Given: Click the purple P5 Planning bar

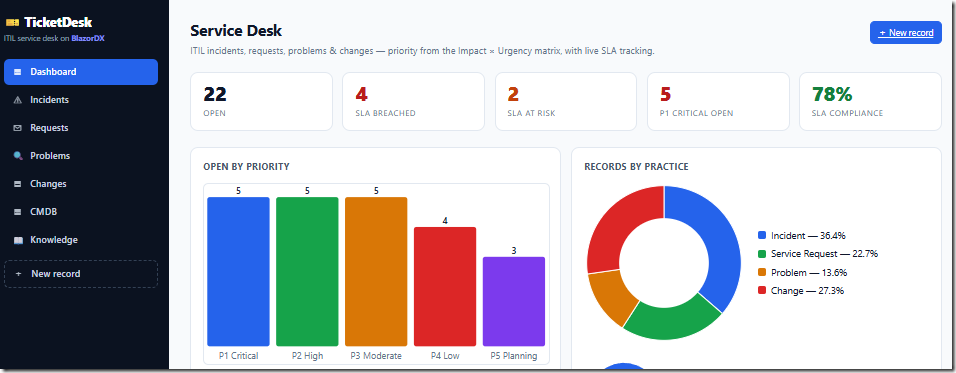Looking at the screenshot, I should coord(514,302).
